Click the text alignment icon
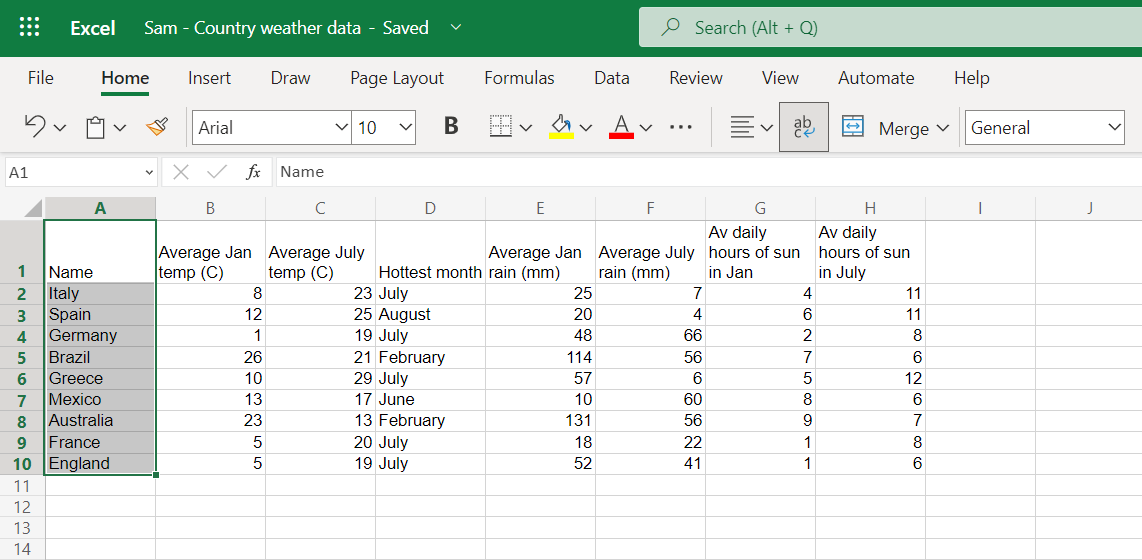The image size is (1142, 560). click(741, 127)
